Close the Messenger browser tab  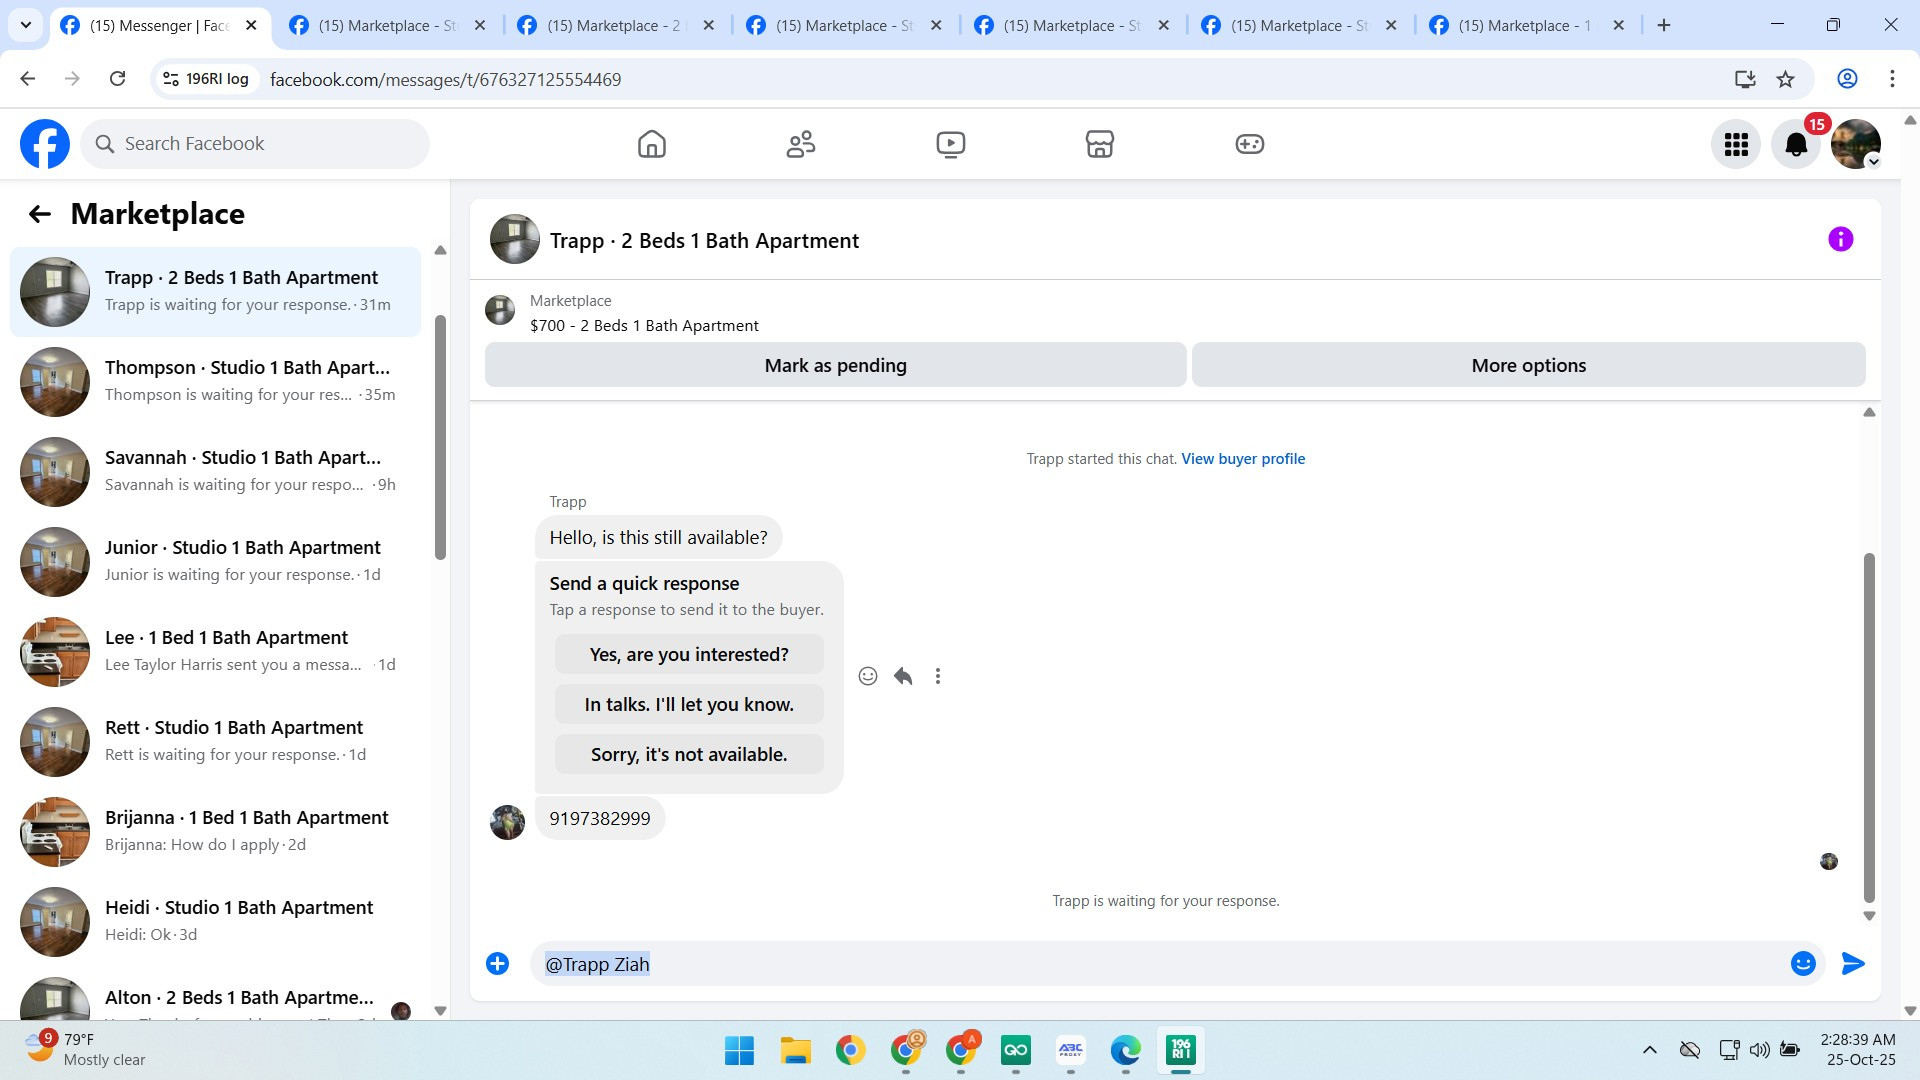coord(252,26)
